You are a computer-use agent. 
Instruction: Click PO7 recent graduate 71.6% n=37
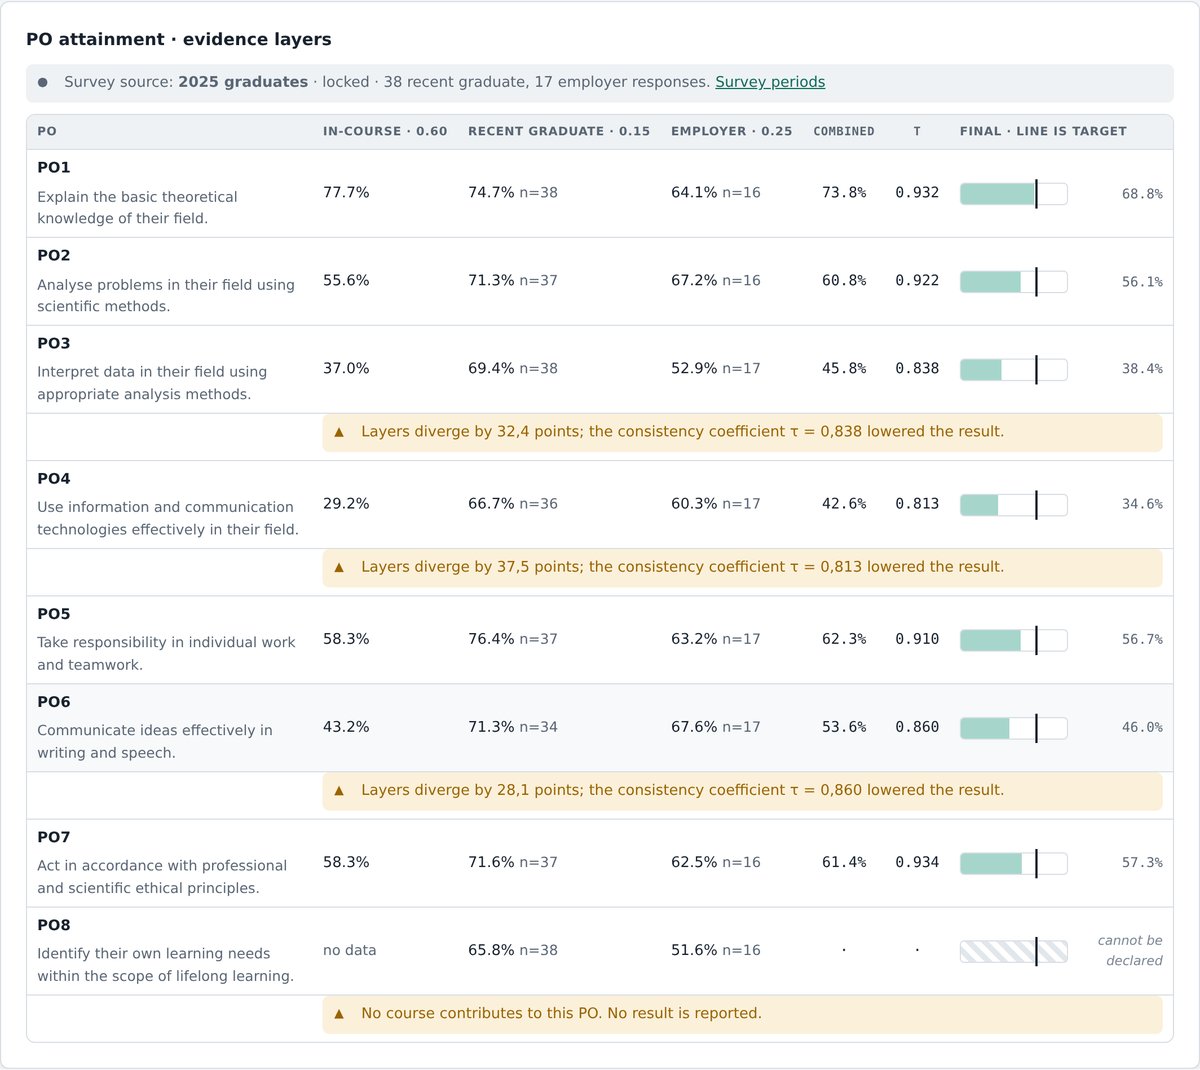tap(513, 862)
